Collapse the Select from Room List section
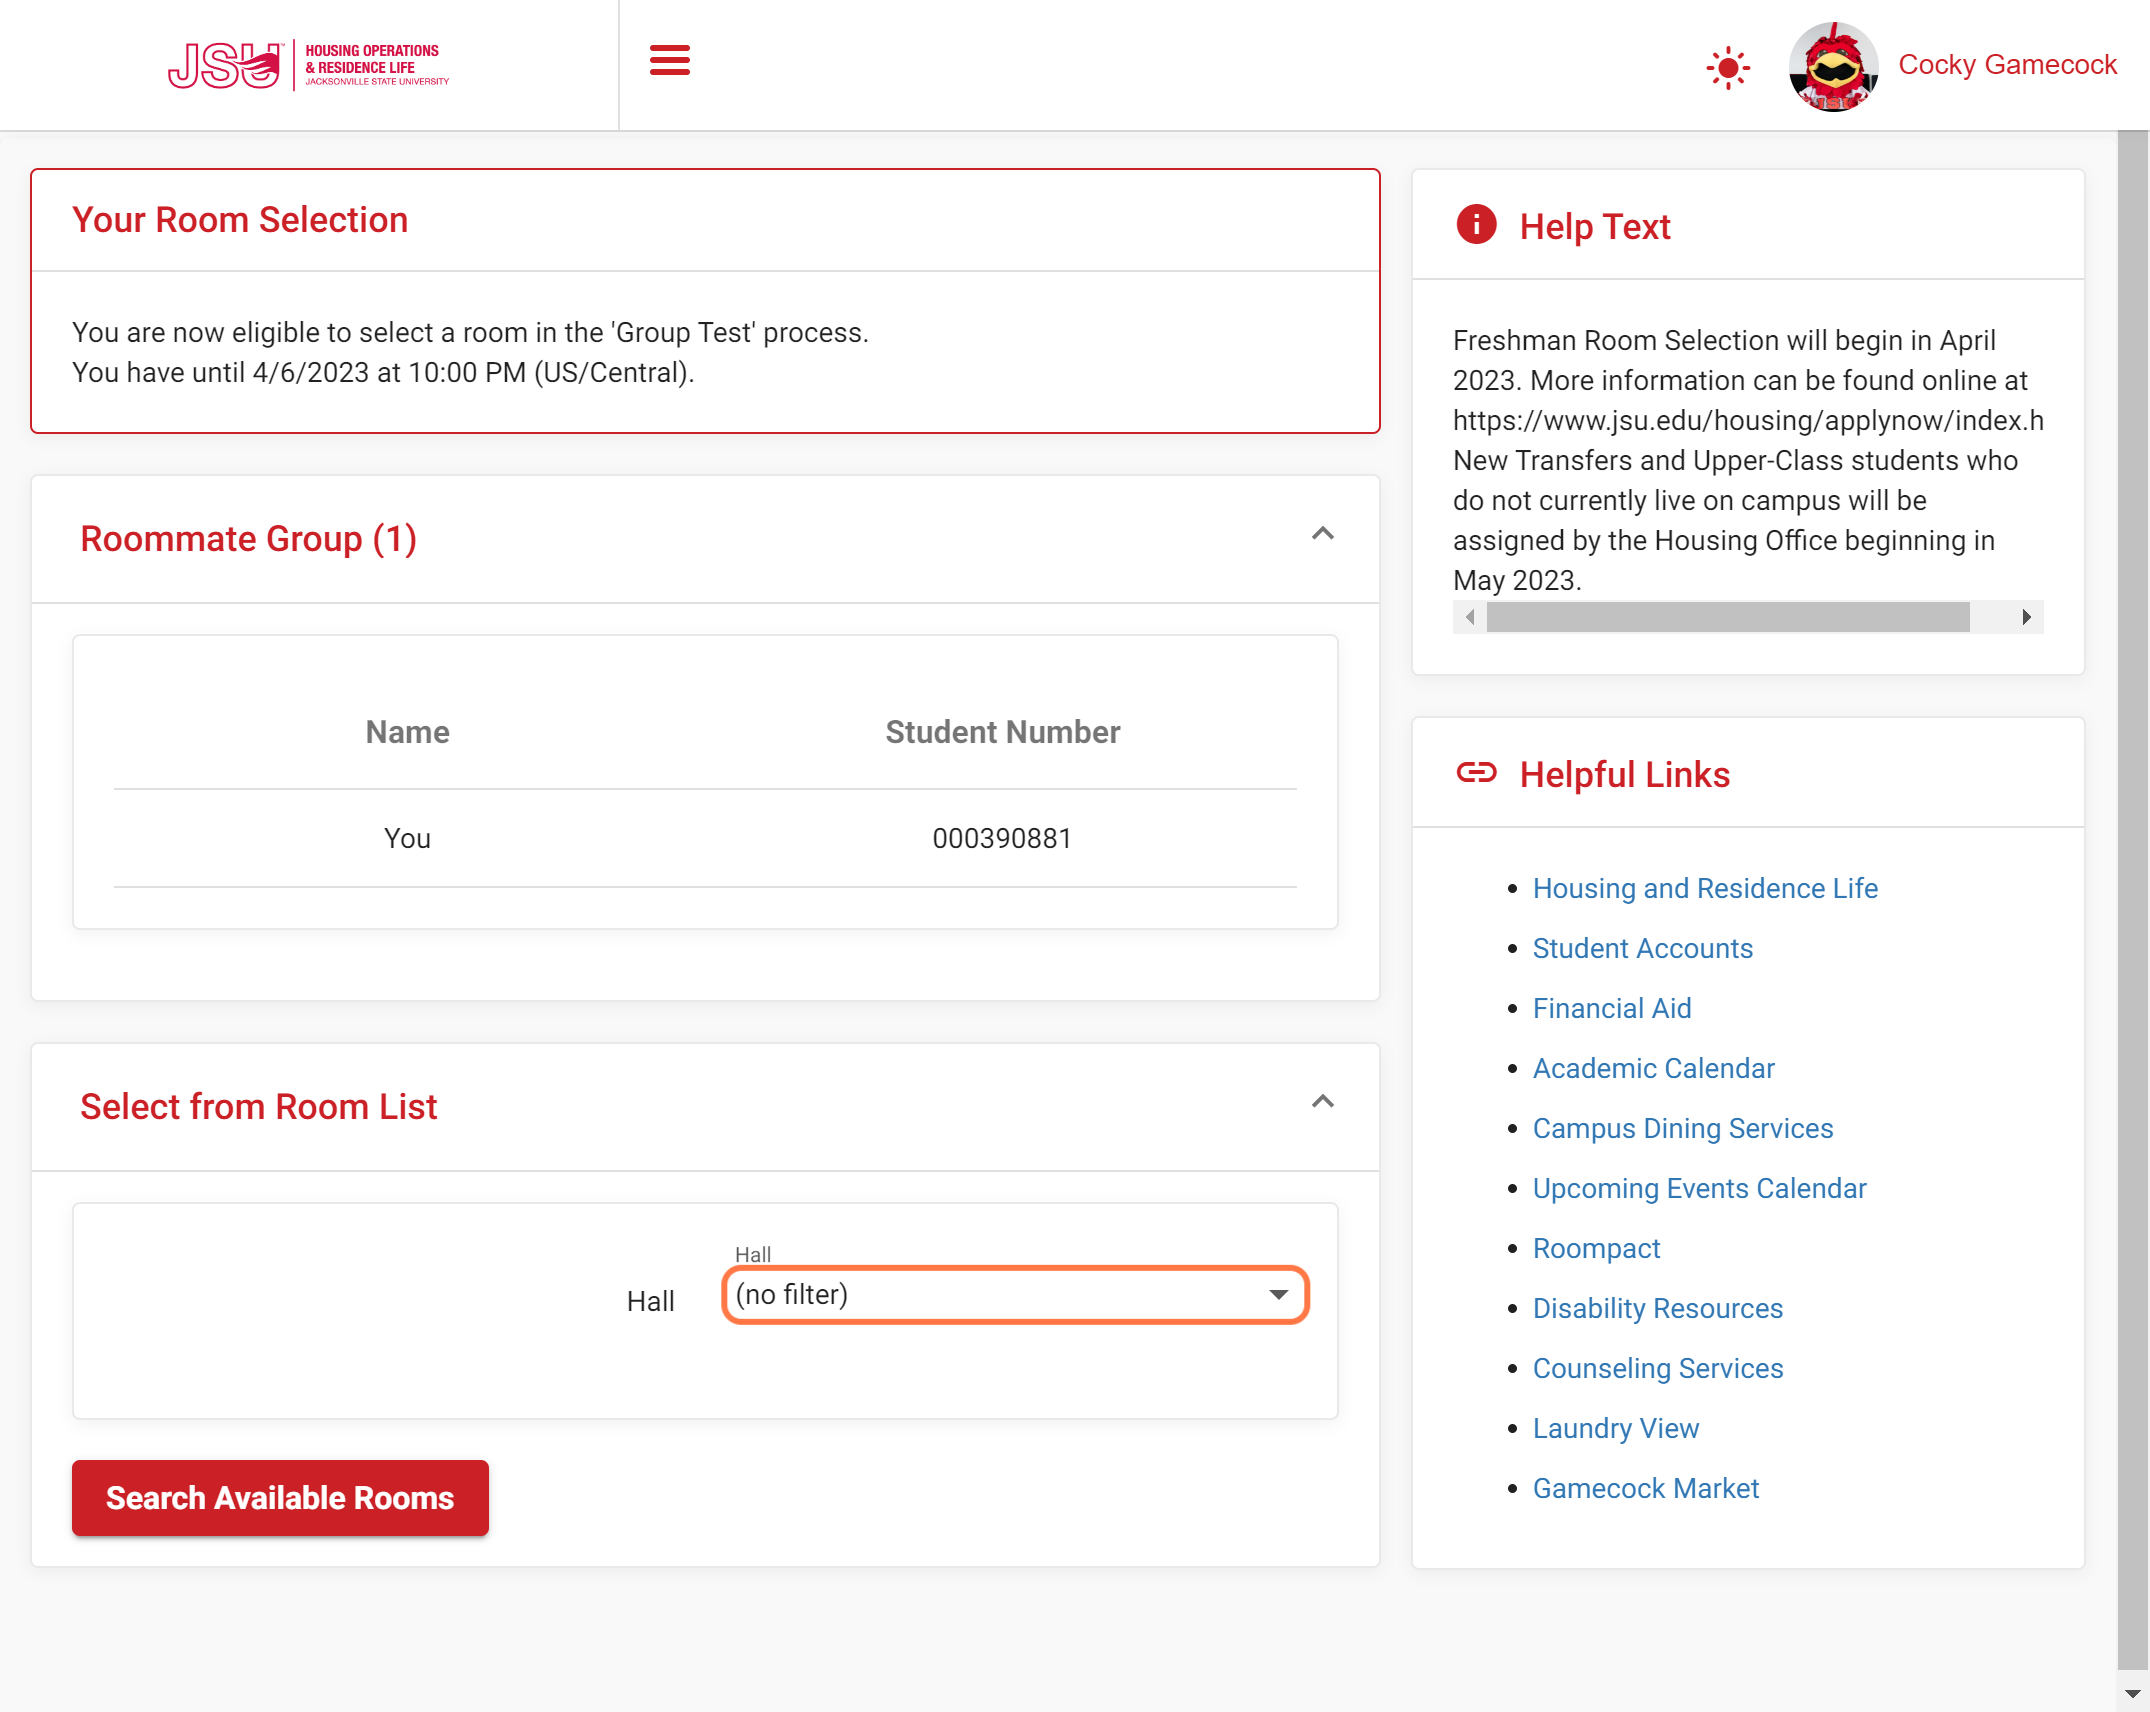The width and height of the screenshot is (2150, 1712). (1322, 1102)
